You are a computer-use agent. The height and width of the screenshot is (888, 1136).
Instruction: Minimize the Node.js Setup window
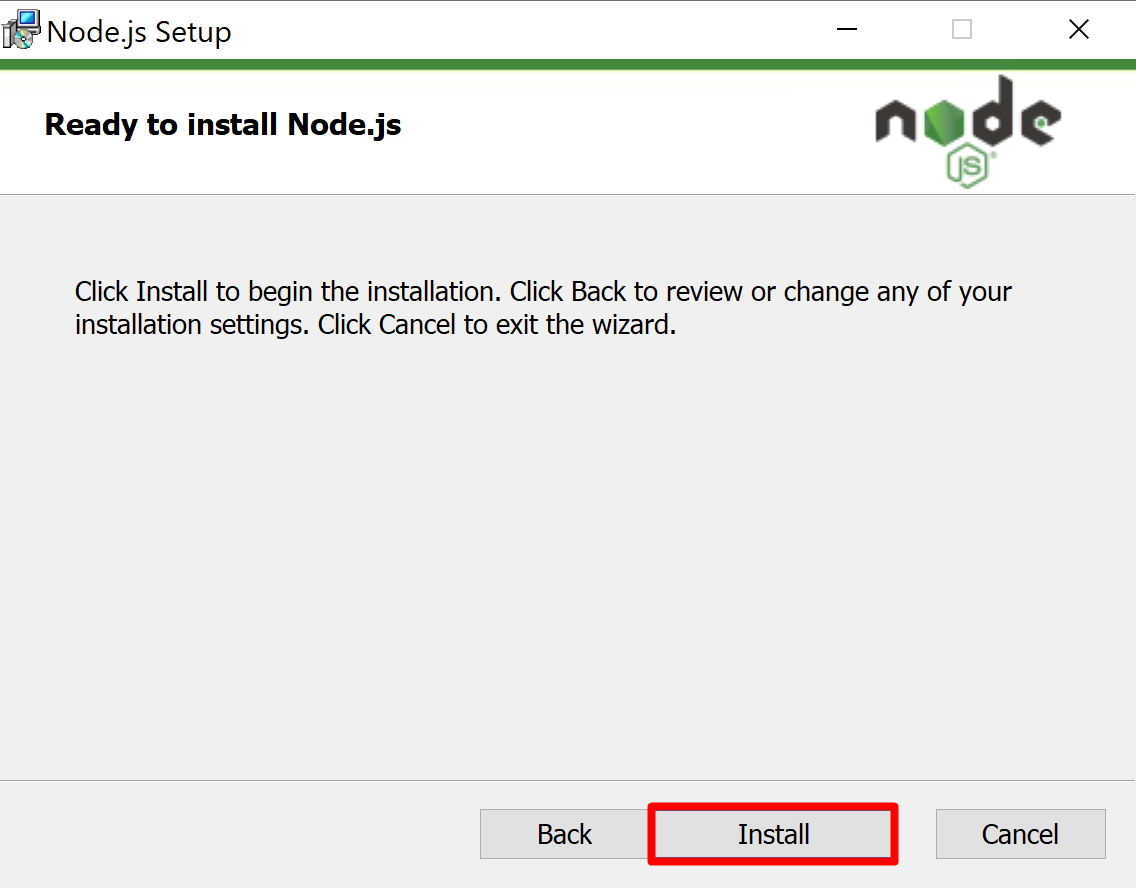point(847,30)
